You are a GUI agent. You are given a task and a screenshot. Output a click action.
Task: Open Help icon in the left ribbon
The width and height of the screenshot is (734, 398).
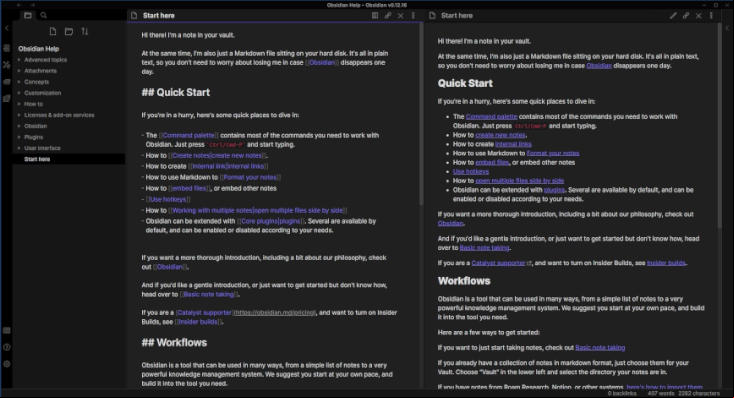tap(7, 347)
